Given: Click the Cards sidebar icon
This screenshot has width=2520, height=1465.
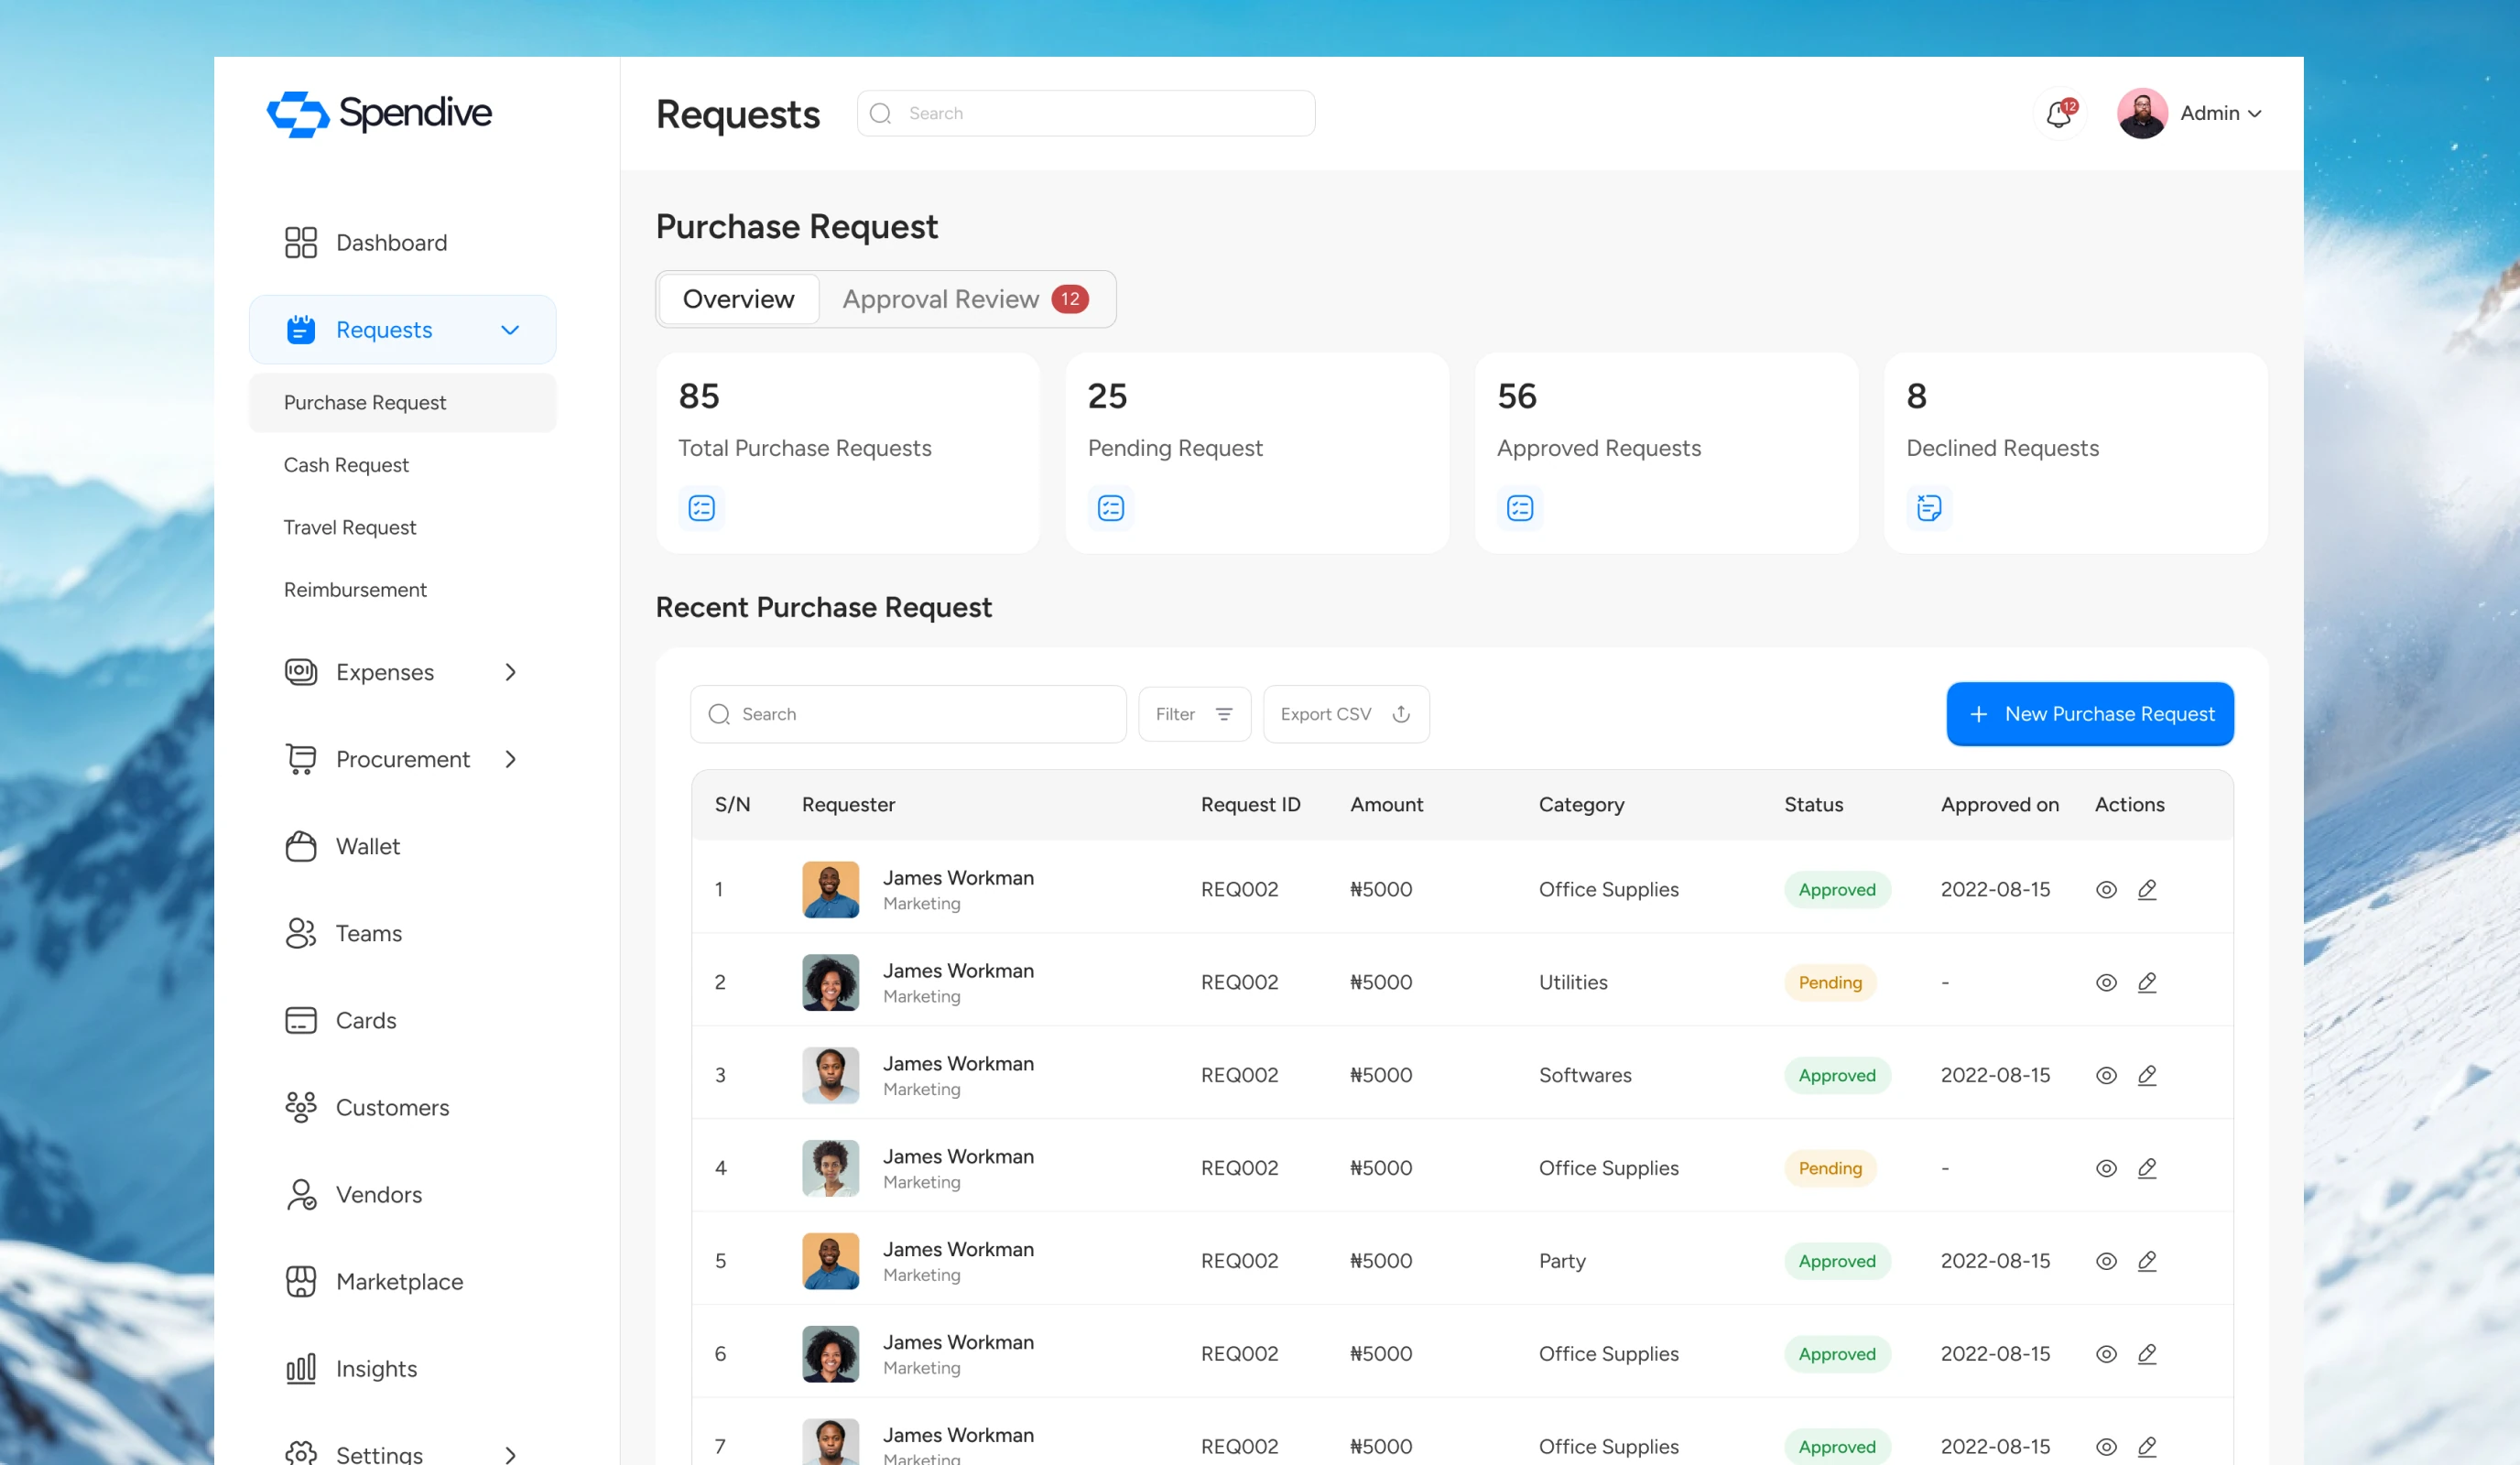Looking at the screenshot, I should click(301, 1020).
